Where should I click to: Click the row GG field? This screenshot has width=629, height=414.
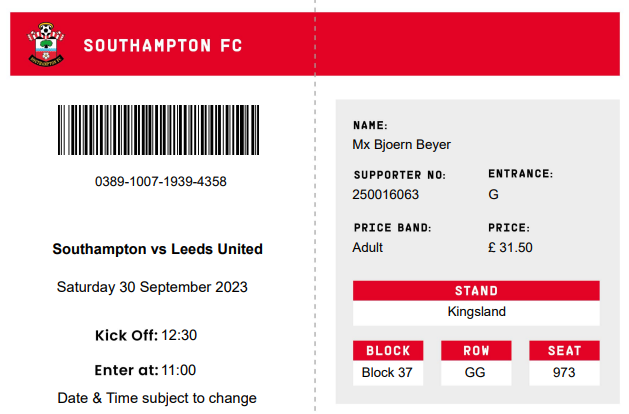476,373
